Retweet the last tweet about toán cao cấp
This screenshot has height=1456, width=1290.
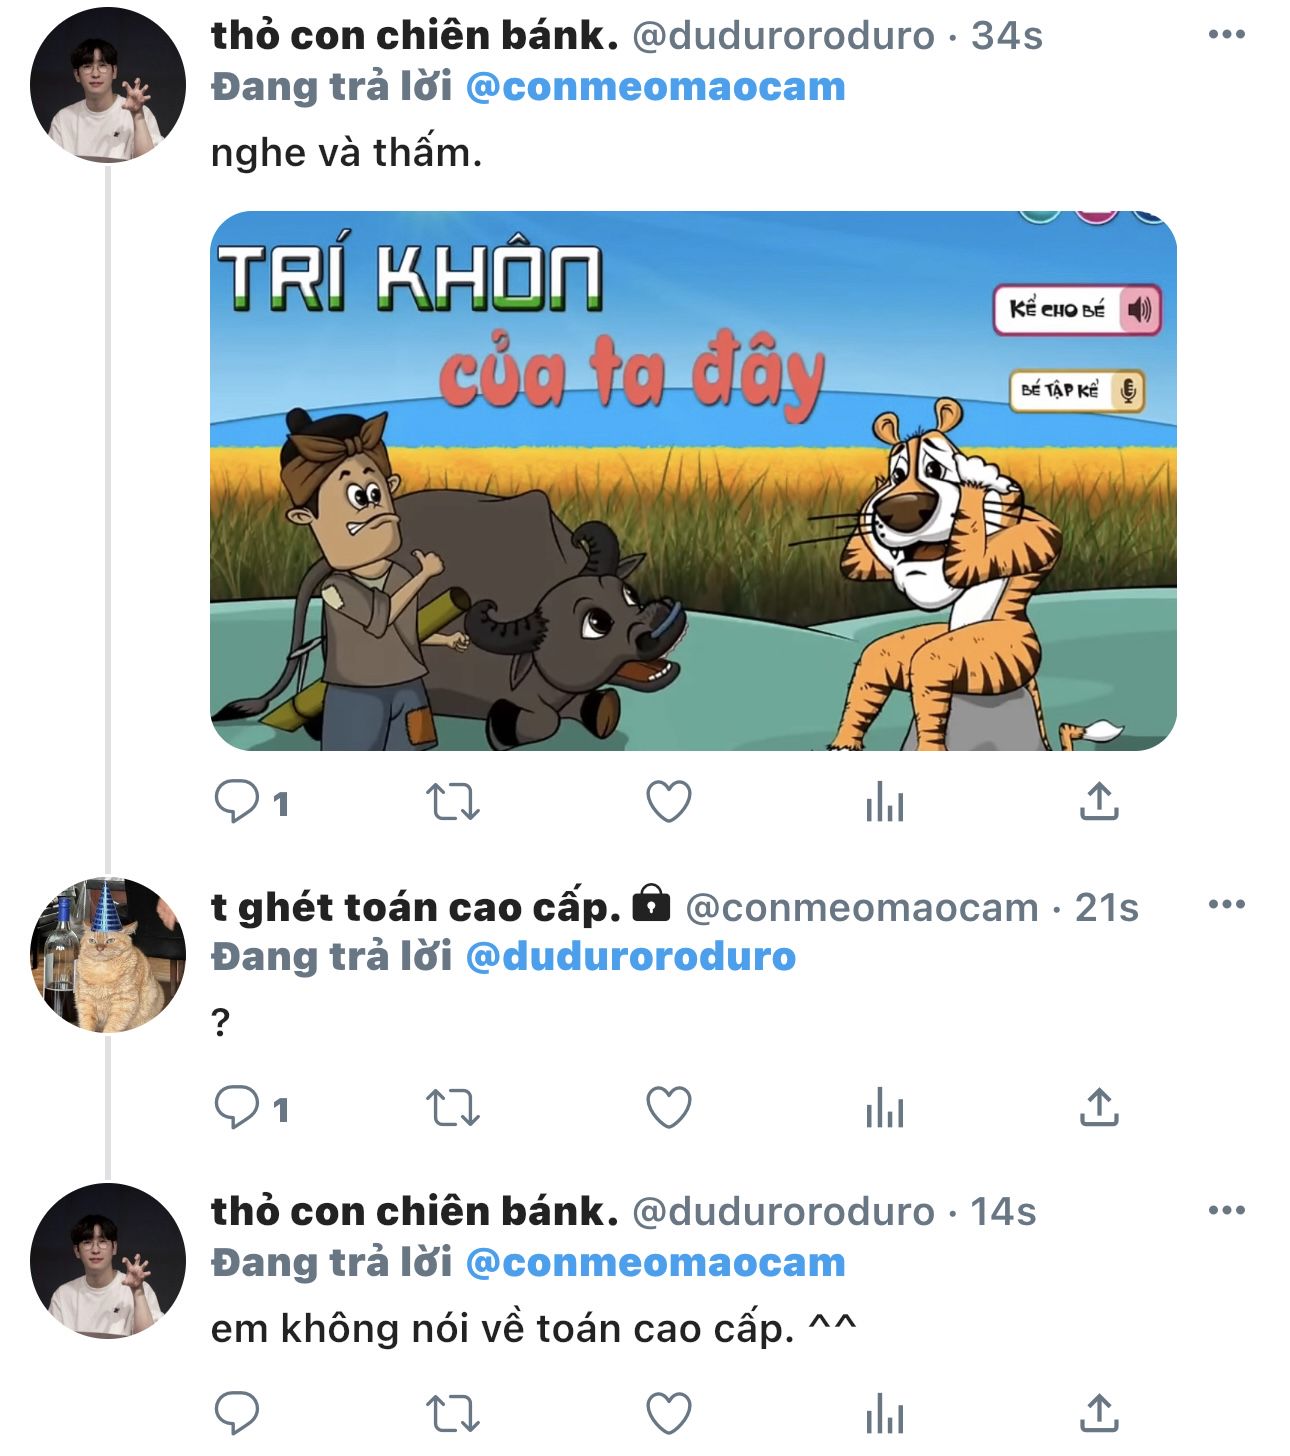tap(453, 1414)
